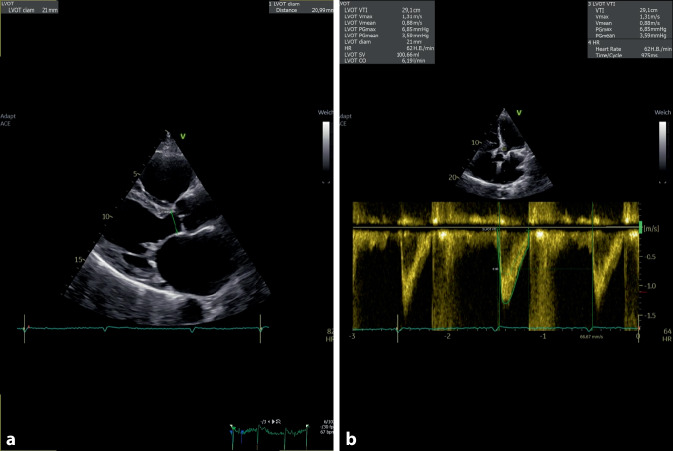Select the small 2D thumbnail above the Doppler trace
This screenshot has width=673, height=451.
click(x=504, y=152)
